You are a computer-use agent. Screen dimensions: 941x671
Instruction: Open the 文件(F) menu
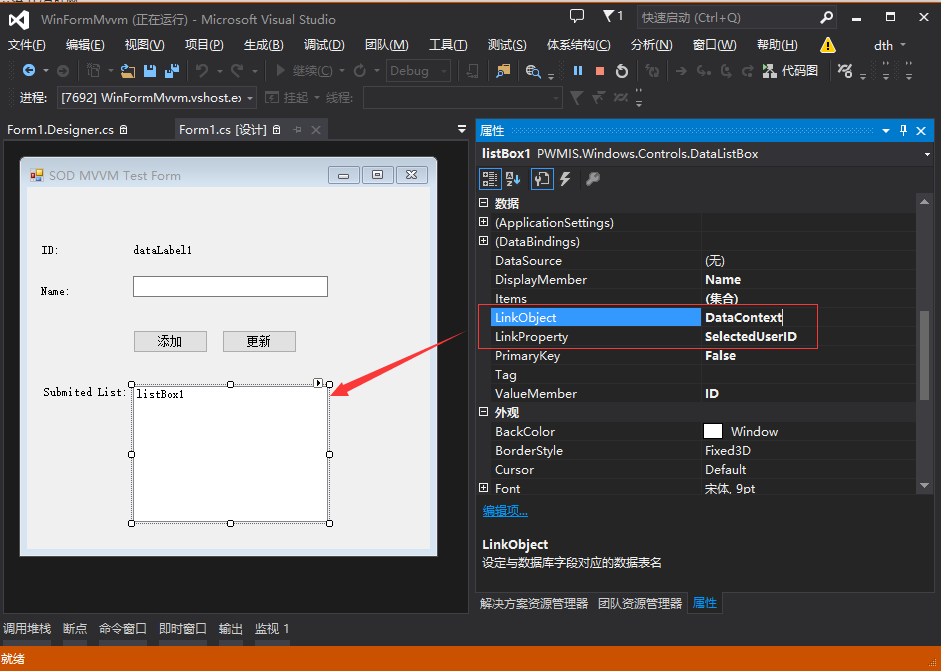(x=26, y=45)
